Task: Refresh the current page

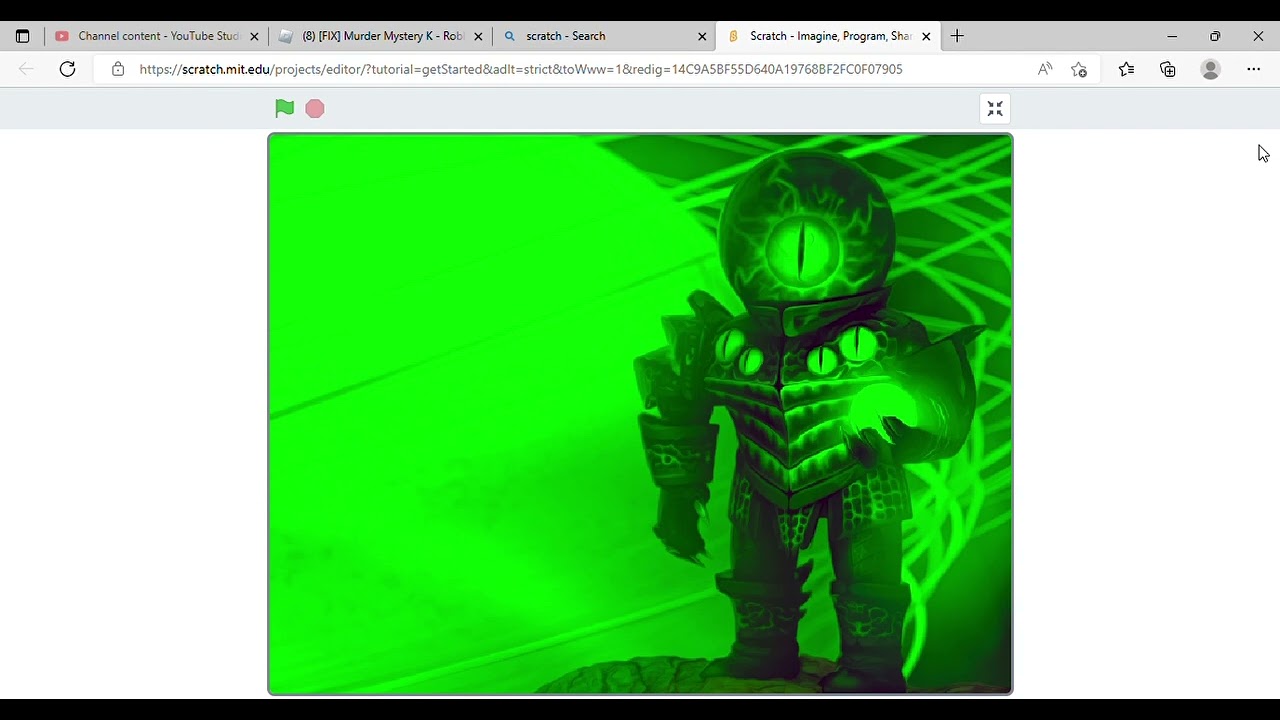Action: pyautogui.click(x=67, y=69)
